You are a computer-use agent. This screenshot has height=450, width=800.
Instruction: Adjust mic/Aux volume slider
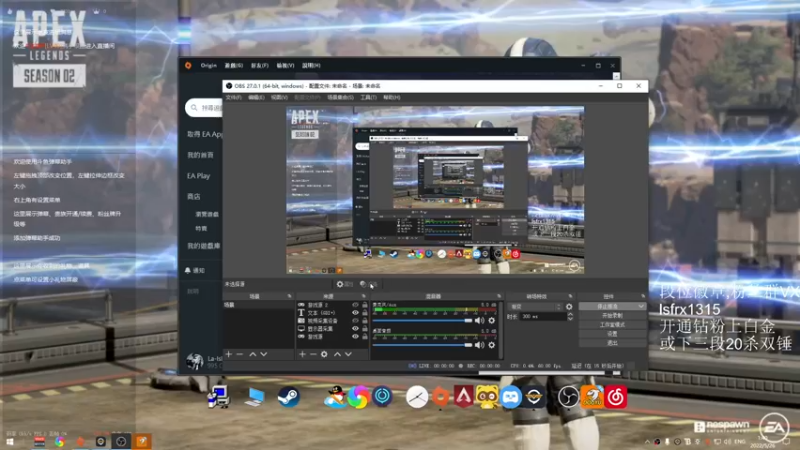(422, 320)
